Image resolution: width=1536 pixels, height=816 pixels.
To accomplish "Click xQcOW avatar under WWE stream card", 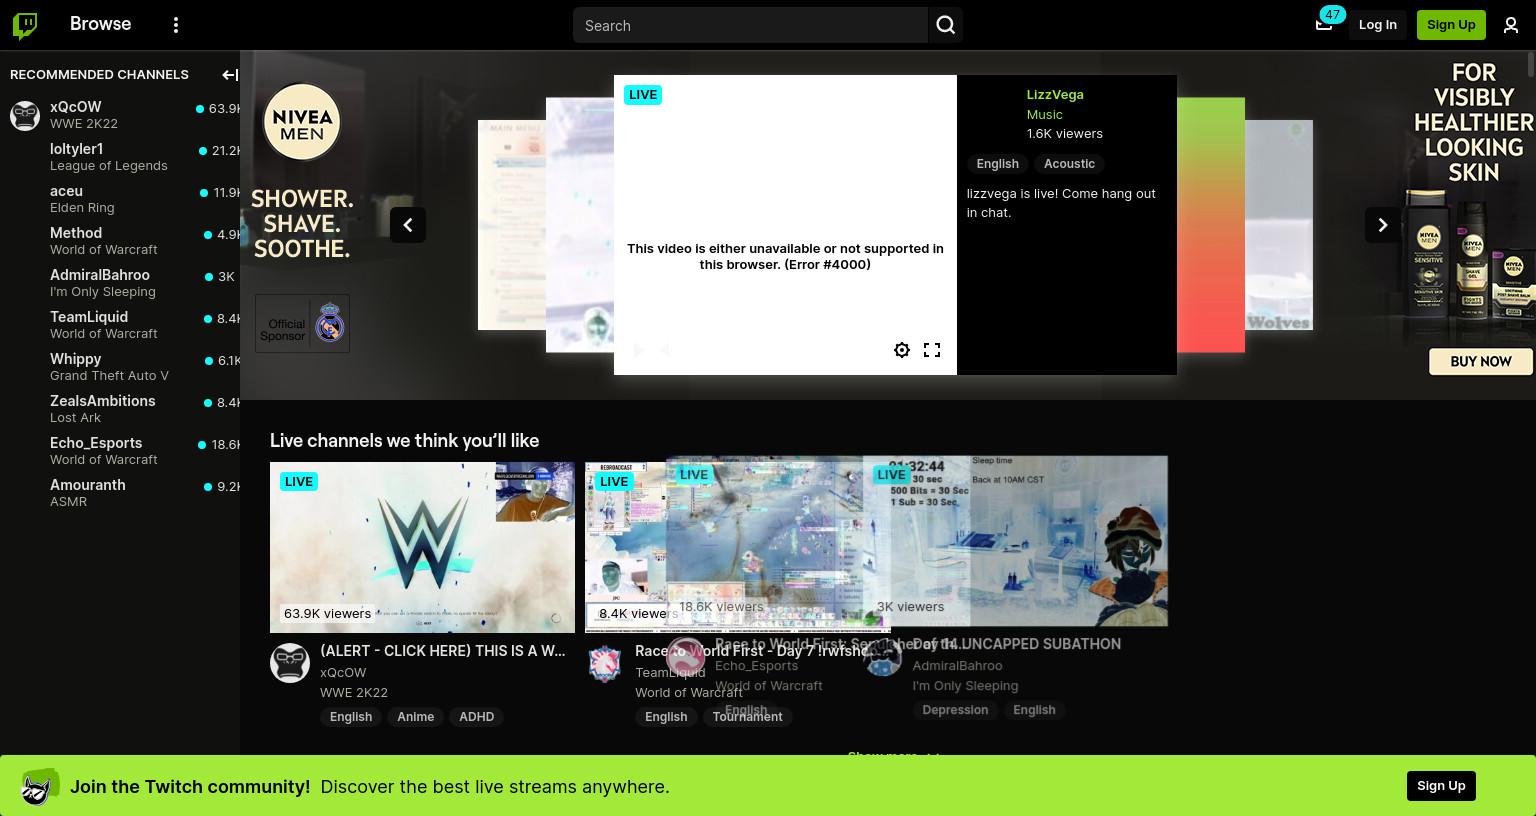I will pyautogui.click(x=290, y=663).
